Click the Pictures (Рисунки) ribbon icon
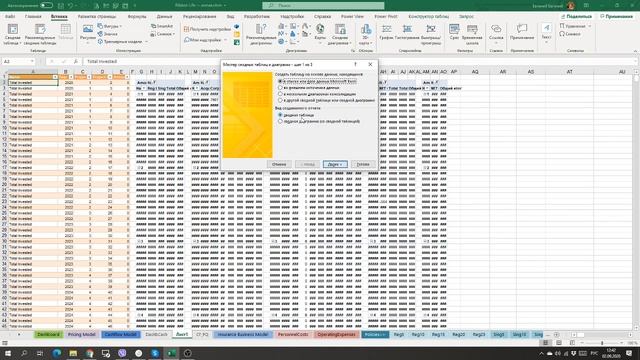This screenshot has width=640, height=360. [x=87, y=33]
